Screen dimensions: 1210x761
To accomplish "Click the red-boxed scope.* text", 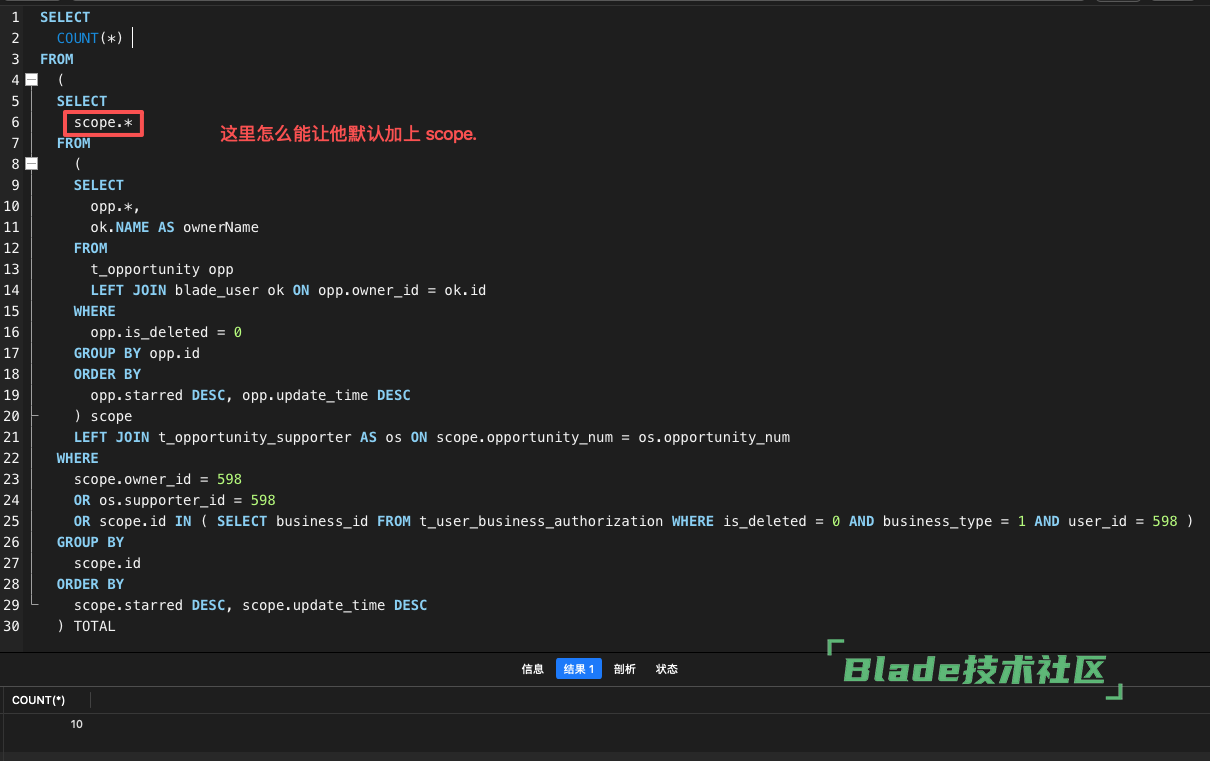I will 103,123.
